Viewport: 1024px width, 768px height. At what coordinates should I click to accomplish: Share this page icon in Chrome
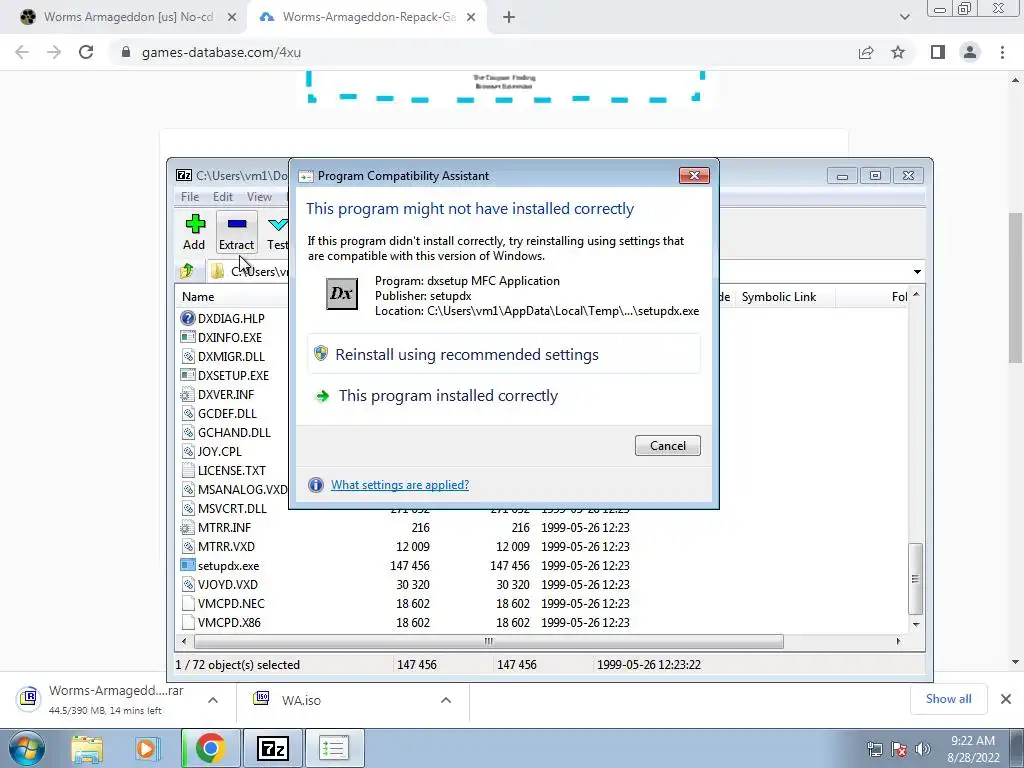tap(866, 52)
